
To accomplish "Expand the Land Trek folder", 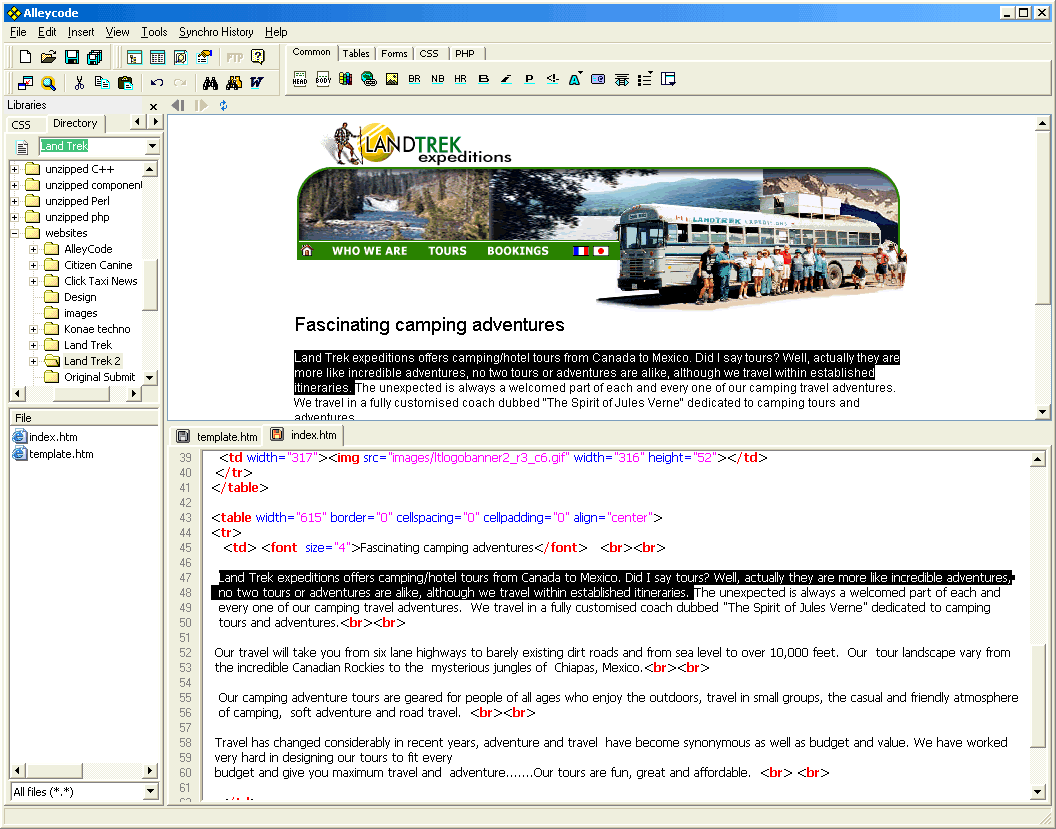I will point(33,345).
